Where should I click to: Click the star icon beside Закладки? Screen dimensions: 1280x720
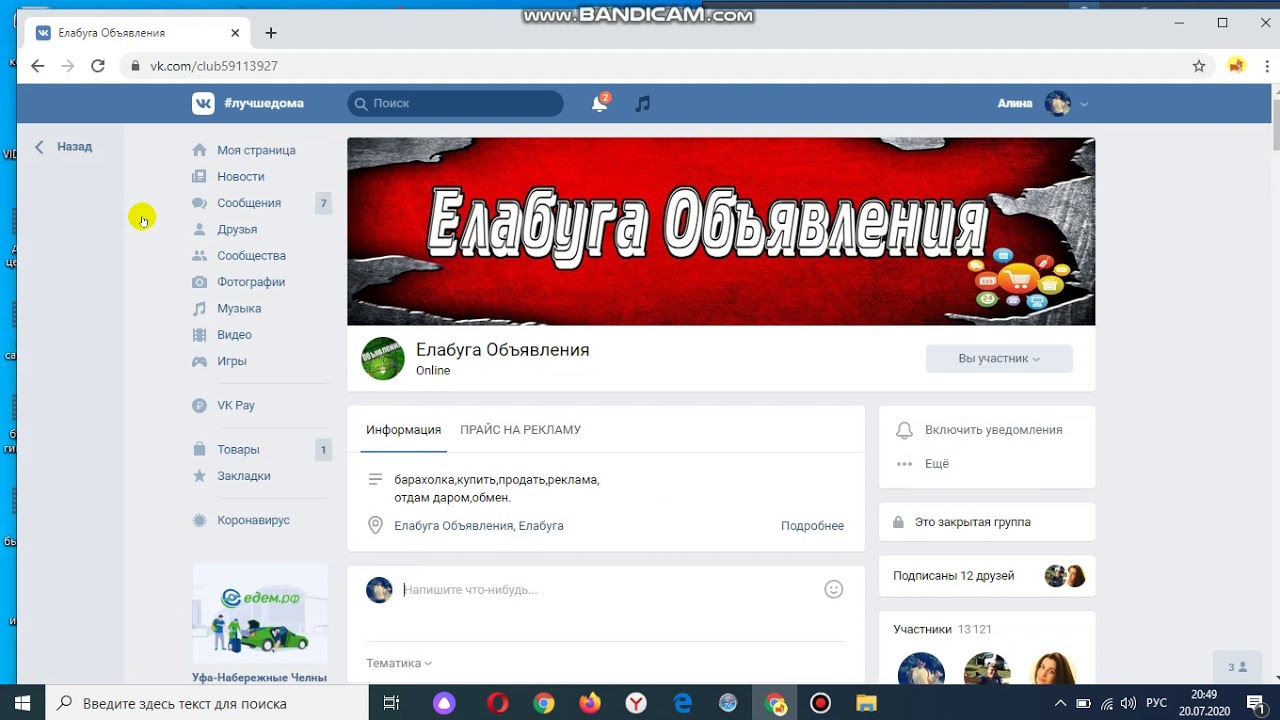point(199,476)
